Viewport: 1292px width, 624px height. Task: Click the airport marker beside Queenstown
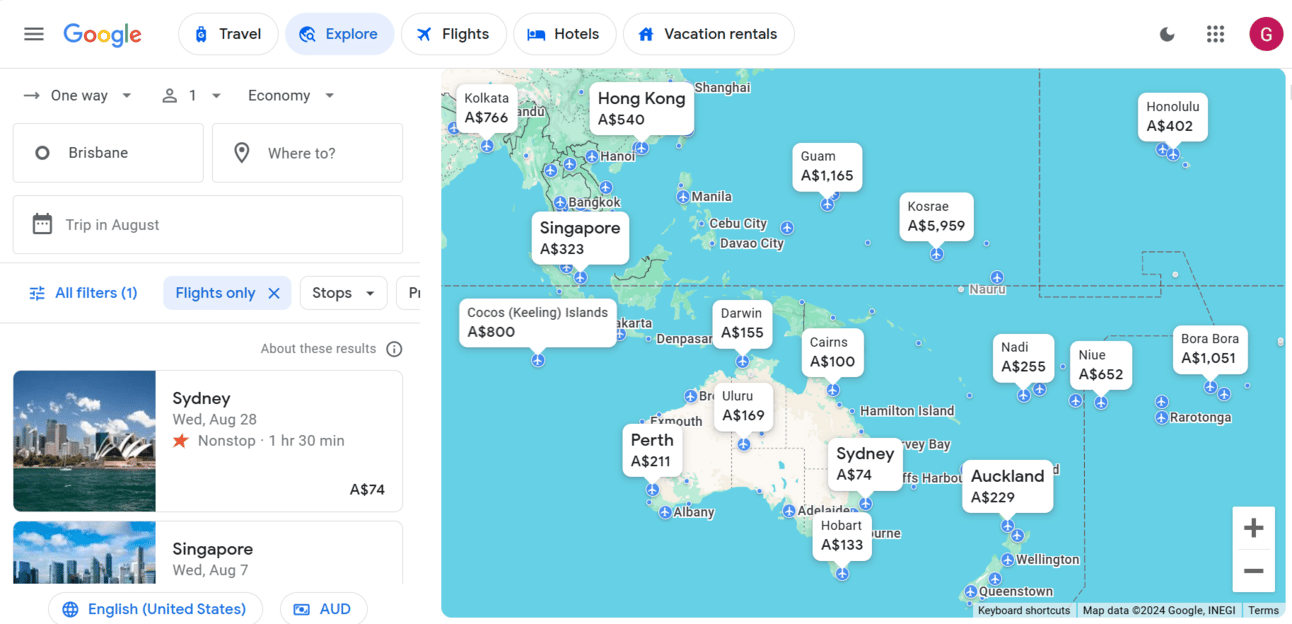[x=970, y=592]
